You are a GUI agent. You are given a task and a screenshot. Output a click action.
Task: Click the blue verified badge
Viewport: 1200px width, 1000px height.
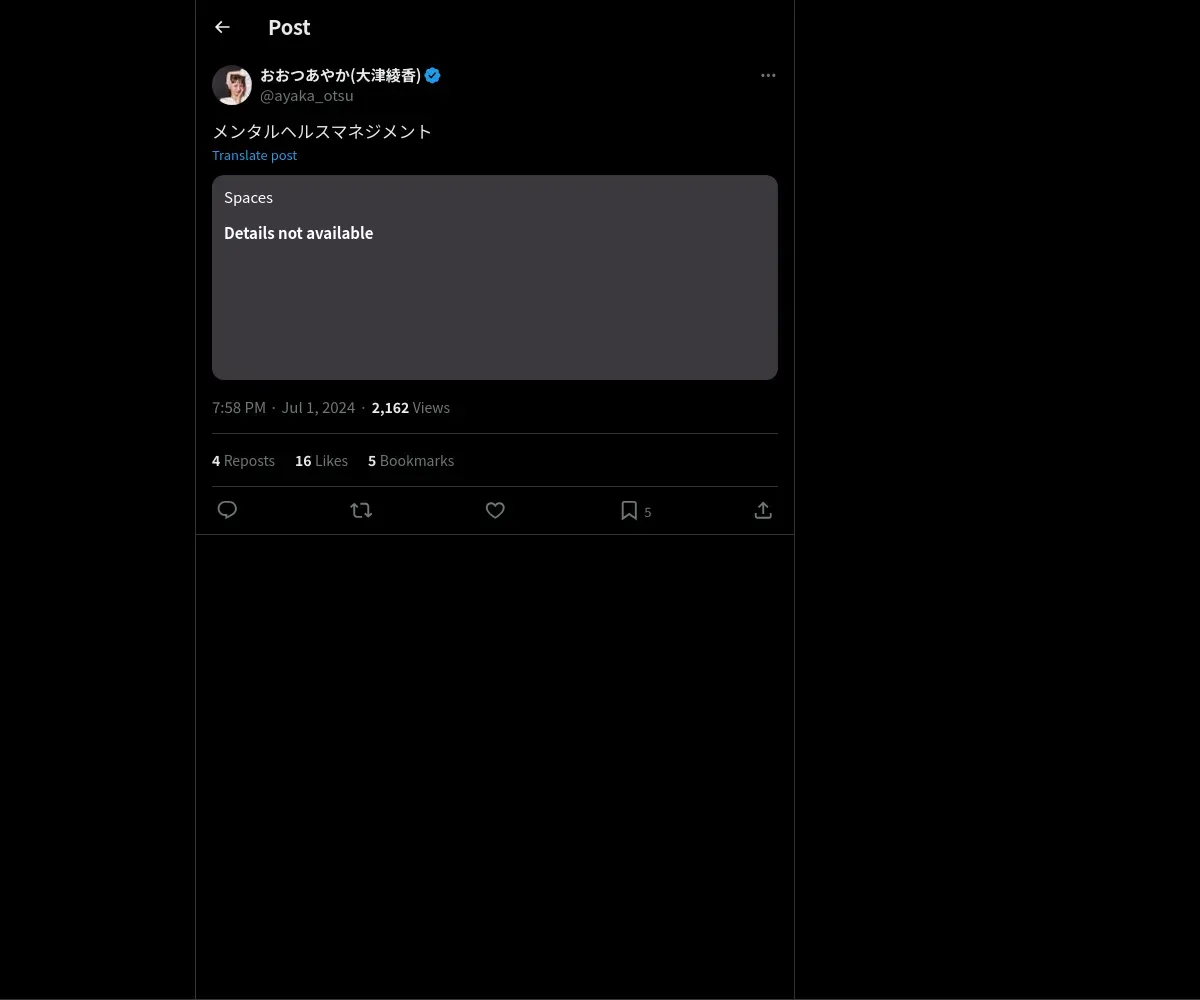433,75
